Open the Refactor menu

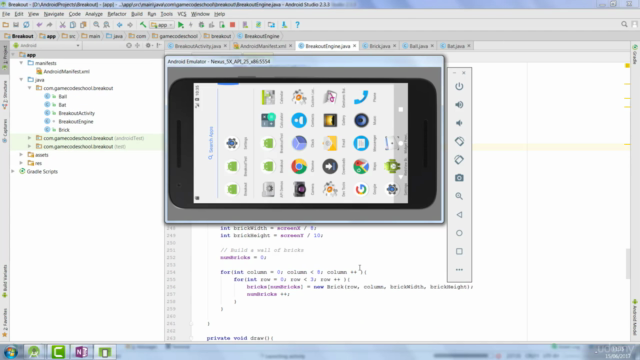pyautogui.click(x=117, y=14)
